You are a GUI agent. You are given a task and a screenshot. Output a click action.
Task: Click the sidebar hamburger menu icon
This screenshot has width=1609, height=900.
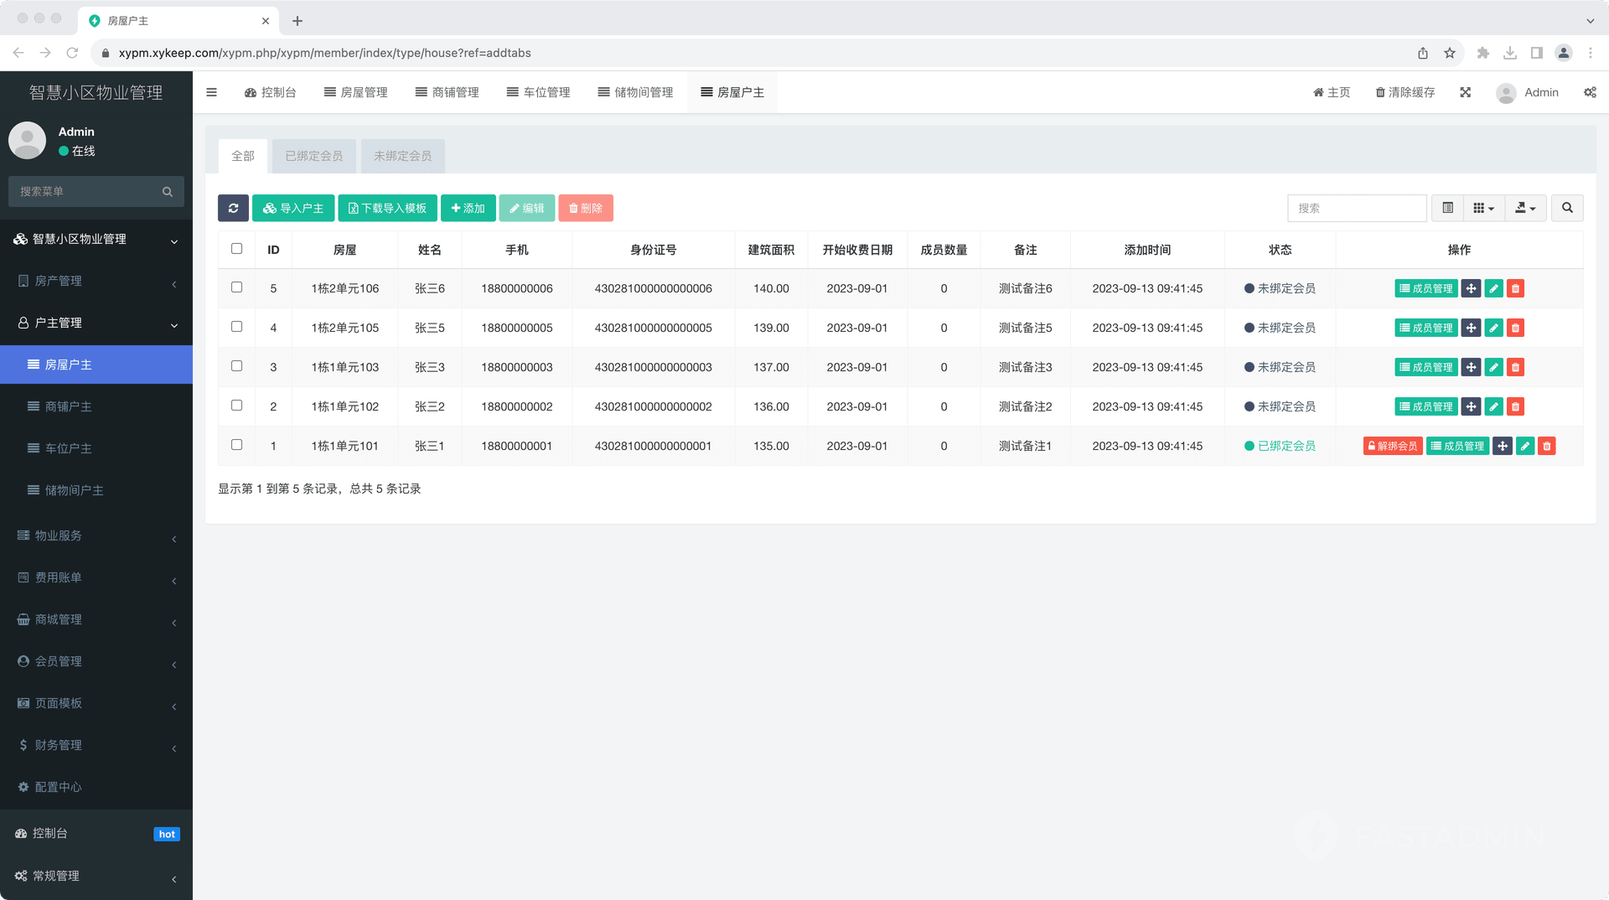[211, 92]
